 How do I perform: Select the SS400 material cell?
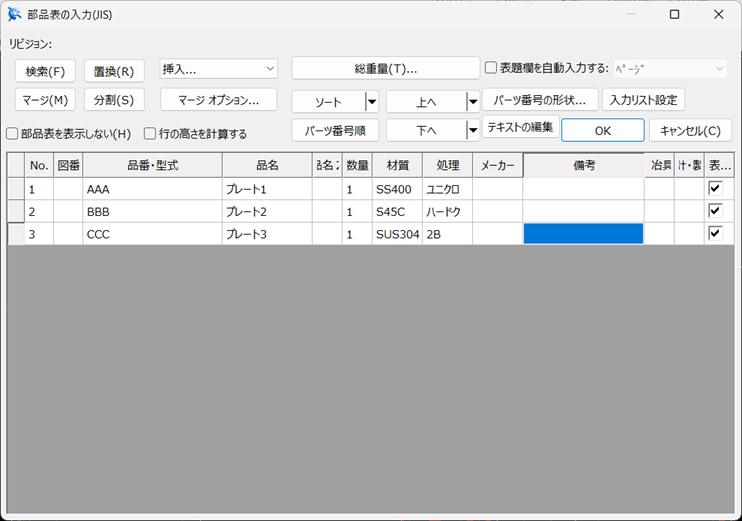398,189
